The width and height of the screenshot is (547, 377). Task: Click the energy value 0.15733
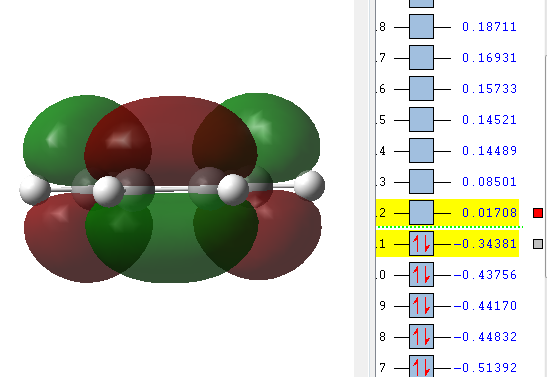click(x=489, y=89)
